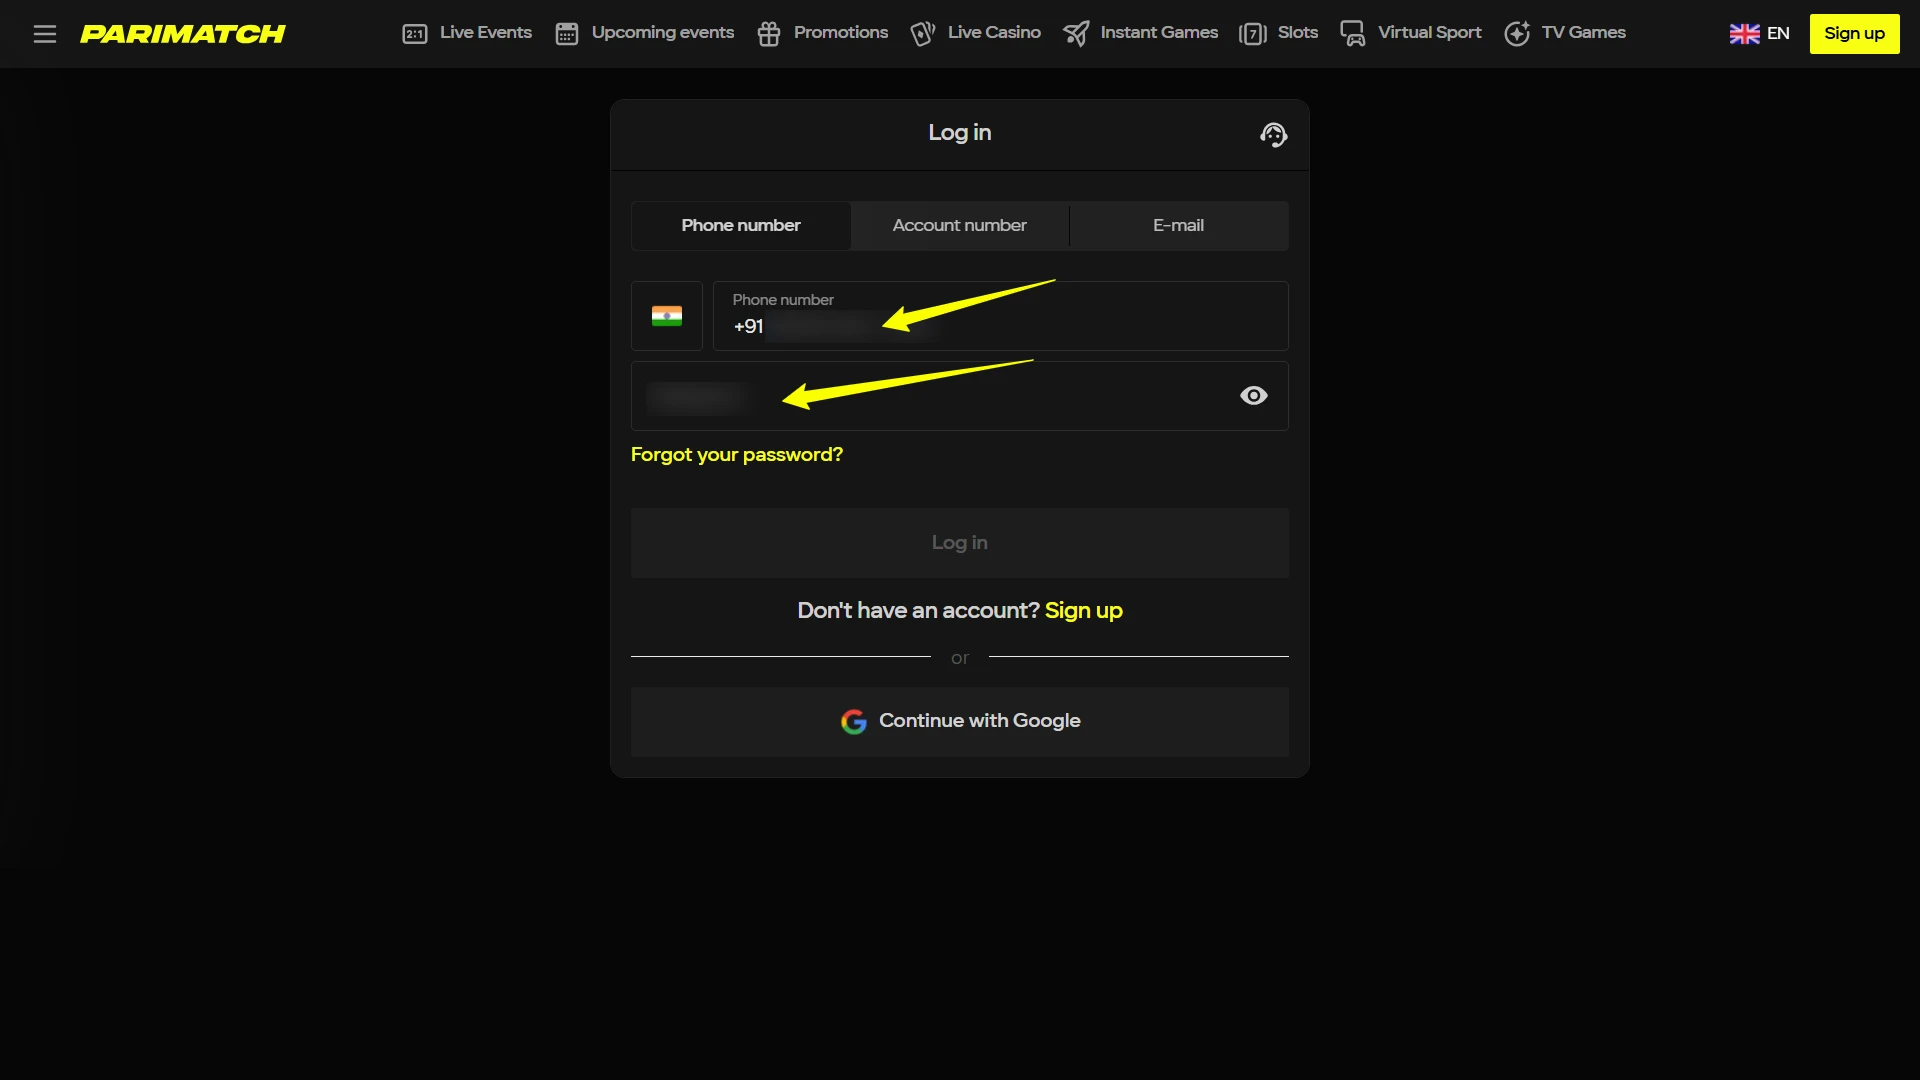Open the India flag country selector

(667, 316)
